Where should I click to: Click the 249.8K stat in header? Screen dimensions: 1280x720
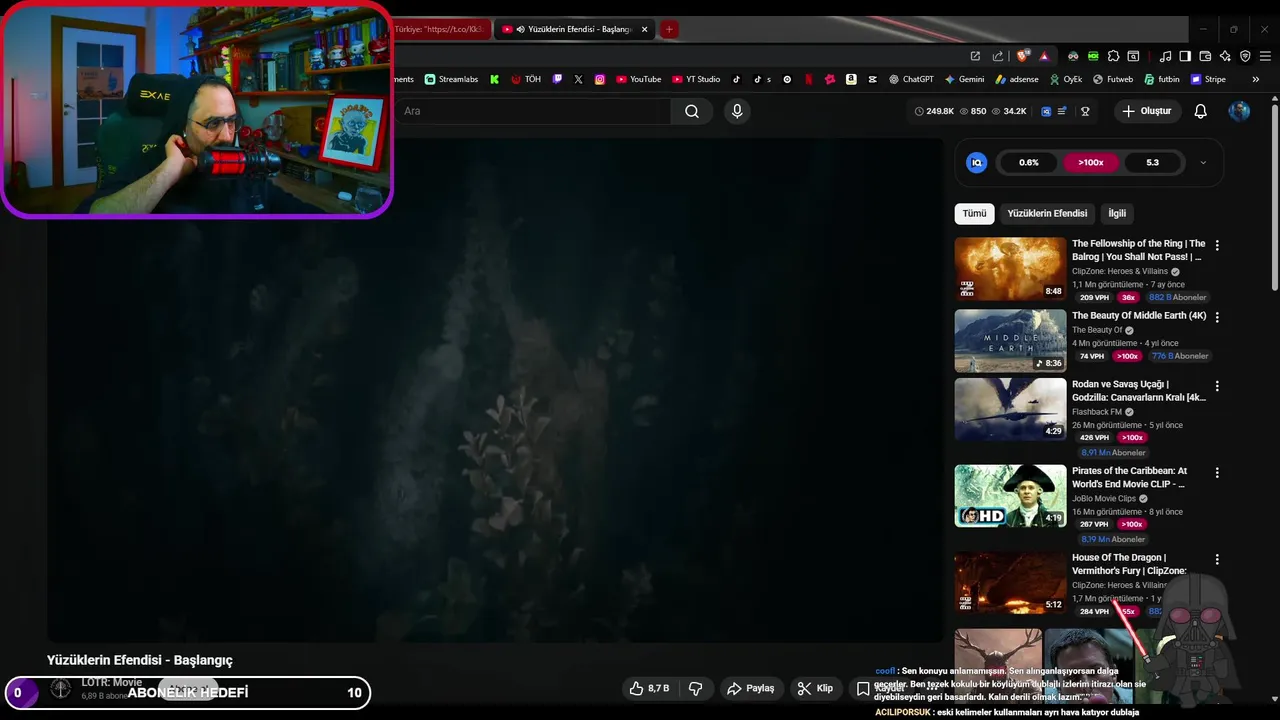pyautogui.click(x=934, y=111)
